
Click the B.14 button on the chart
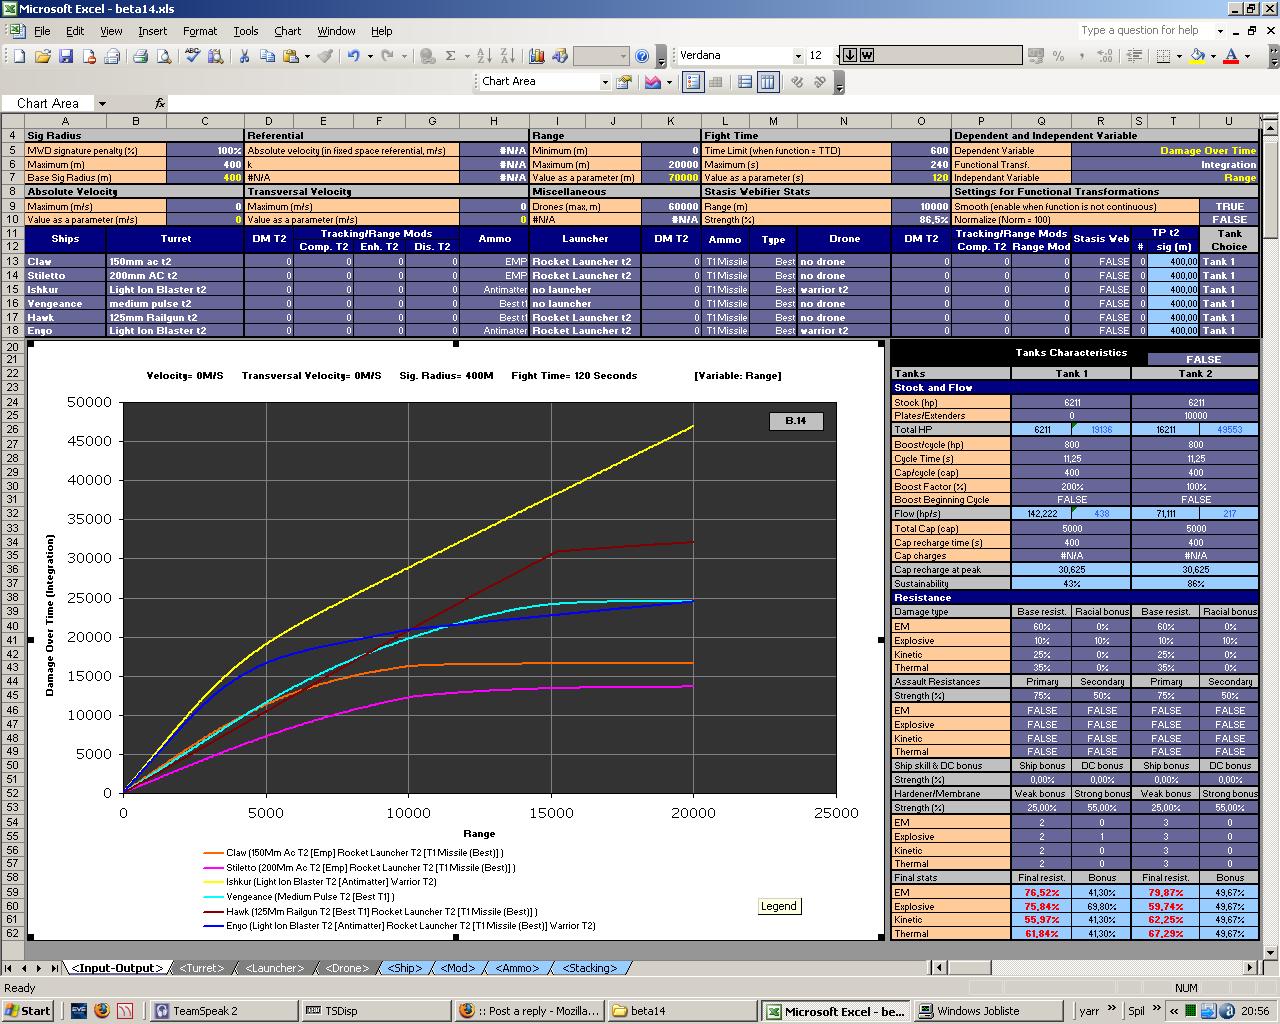[796, 420]
